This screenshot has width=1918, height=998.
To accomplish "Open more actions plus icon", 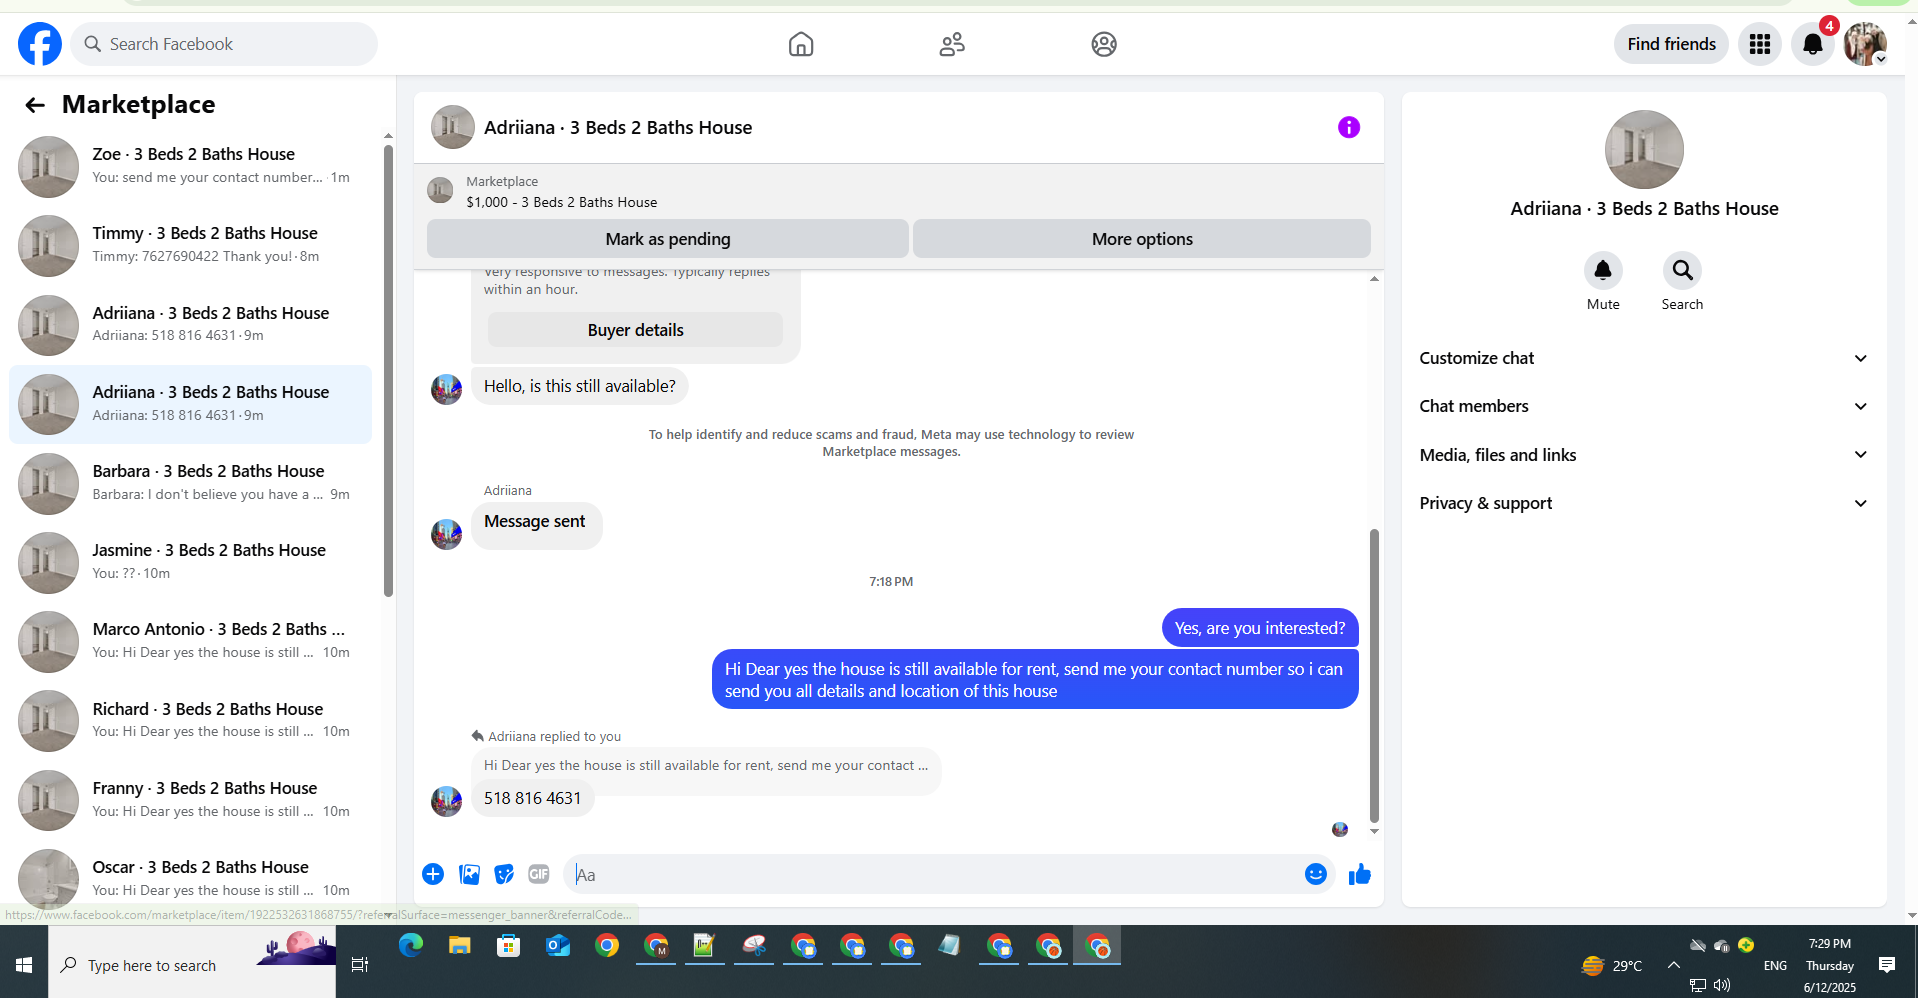I will pos(433,874).
